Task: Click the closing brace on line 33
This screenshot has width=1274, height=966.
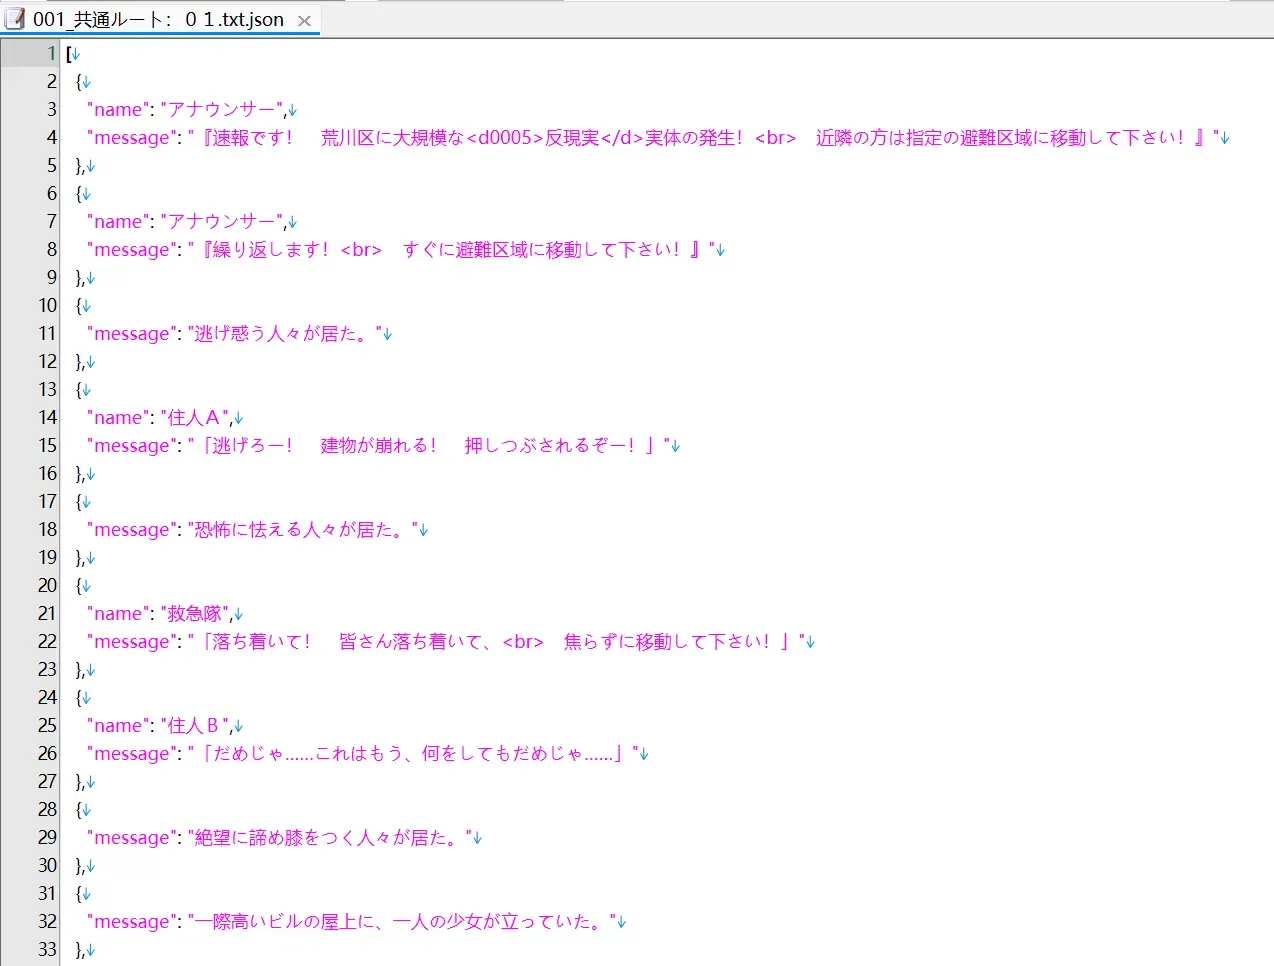Action: click(x=79, y=950)
